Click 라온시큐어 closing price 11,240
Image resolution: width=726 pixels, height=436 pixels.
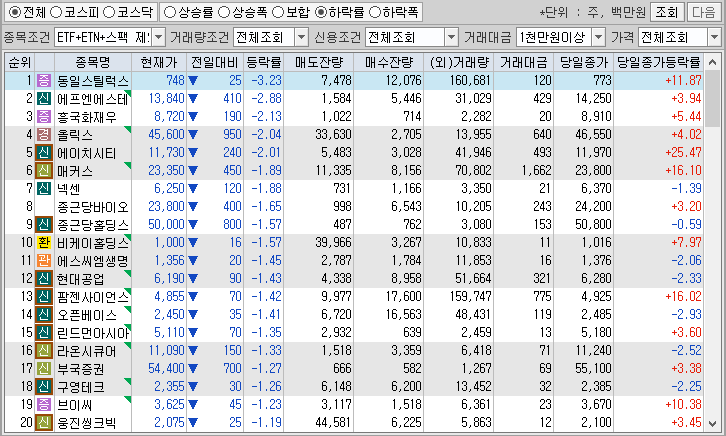point(594,350)
